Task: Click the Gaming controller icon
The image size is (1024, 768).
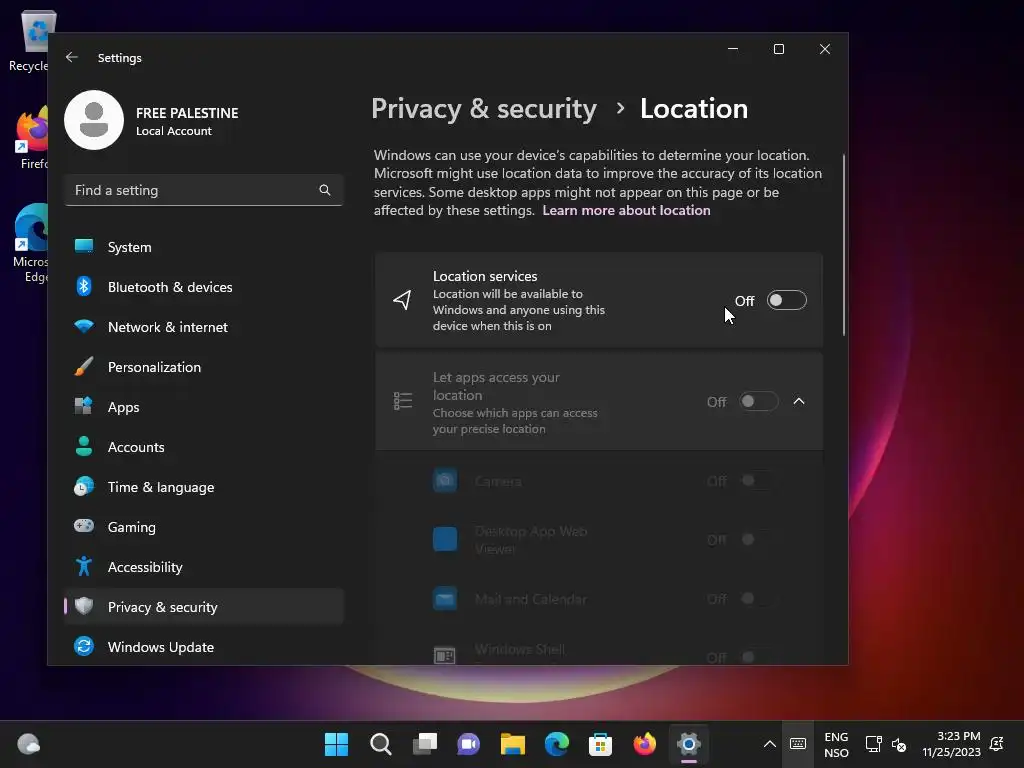Action: click(x=84, y=526)
